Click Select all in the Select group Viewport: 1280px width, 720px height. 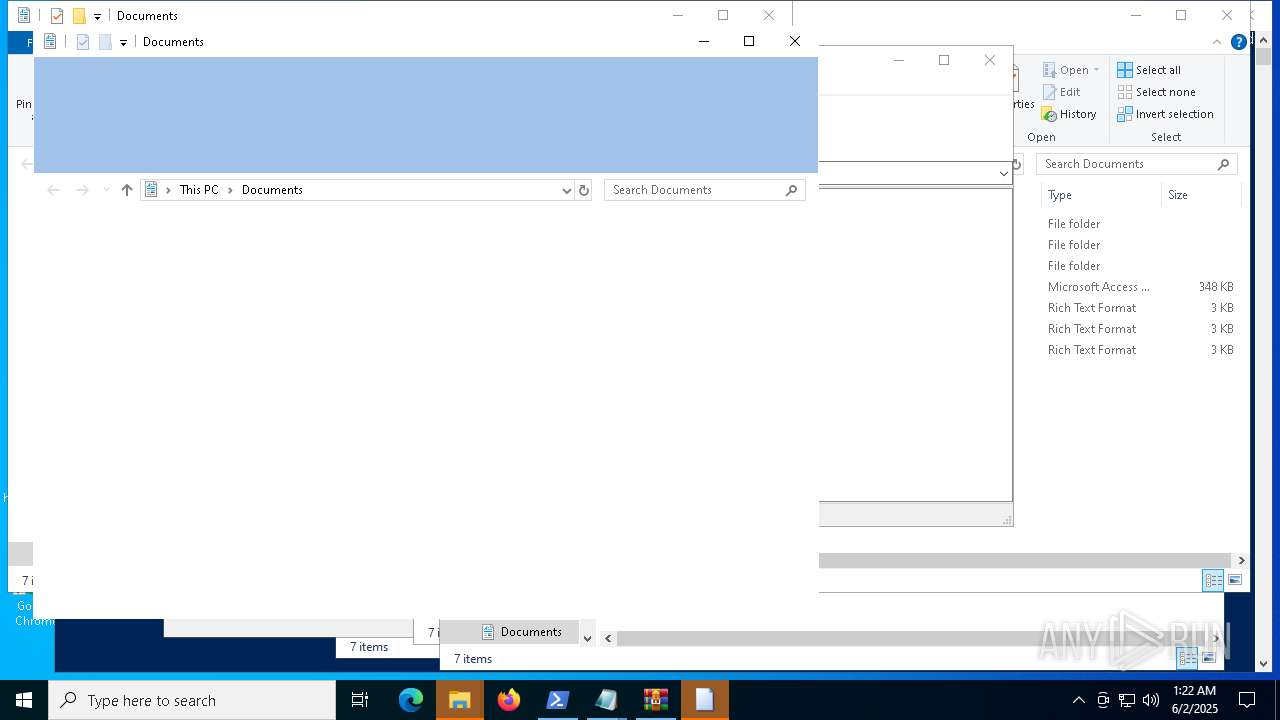pyautogui.click(x=1158, y=70)
